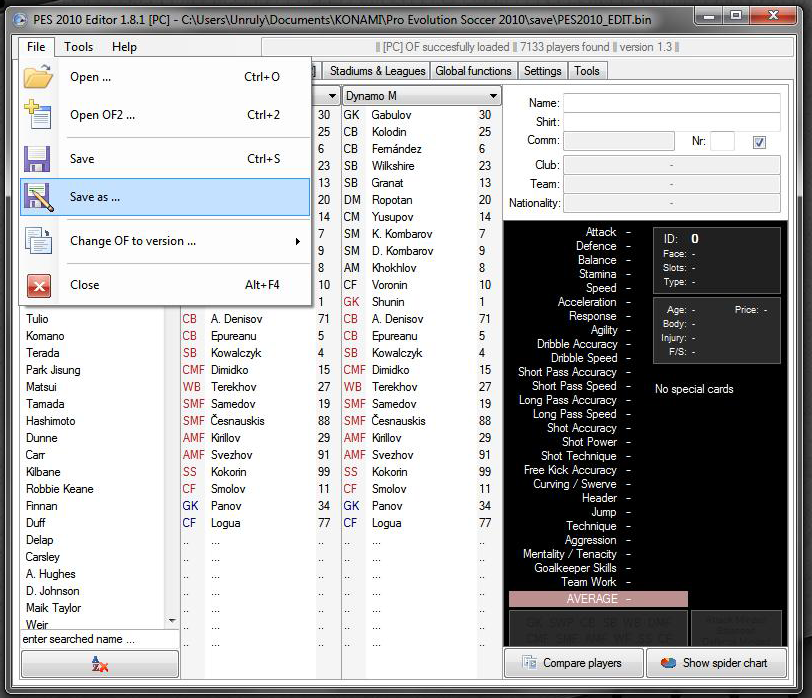
Task: Click Show spider chart button
Action: click(x=716, y=663)
